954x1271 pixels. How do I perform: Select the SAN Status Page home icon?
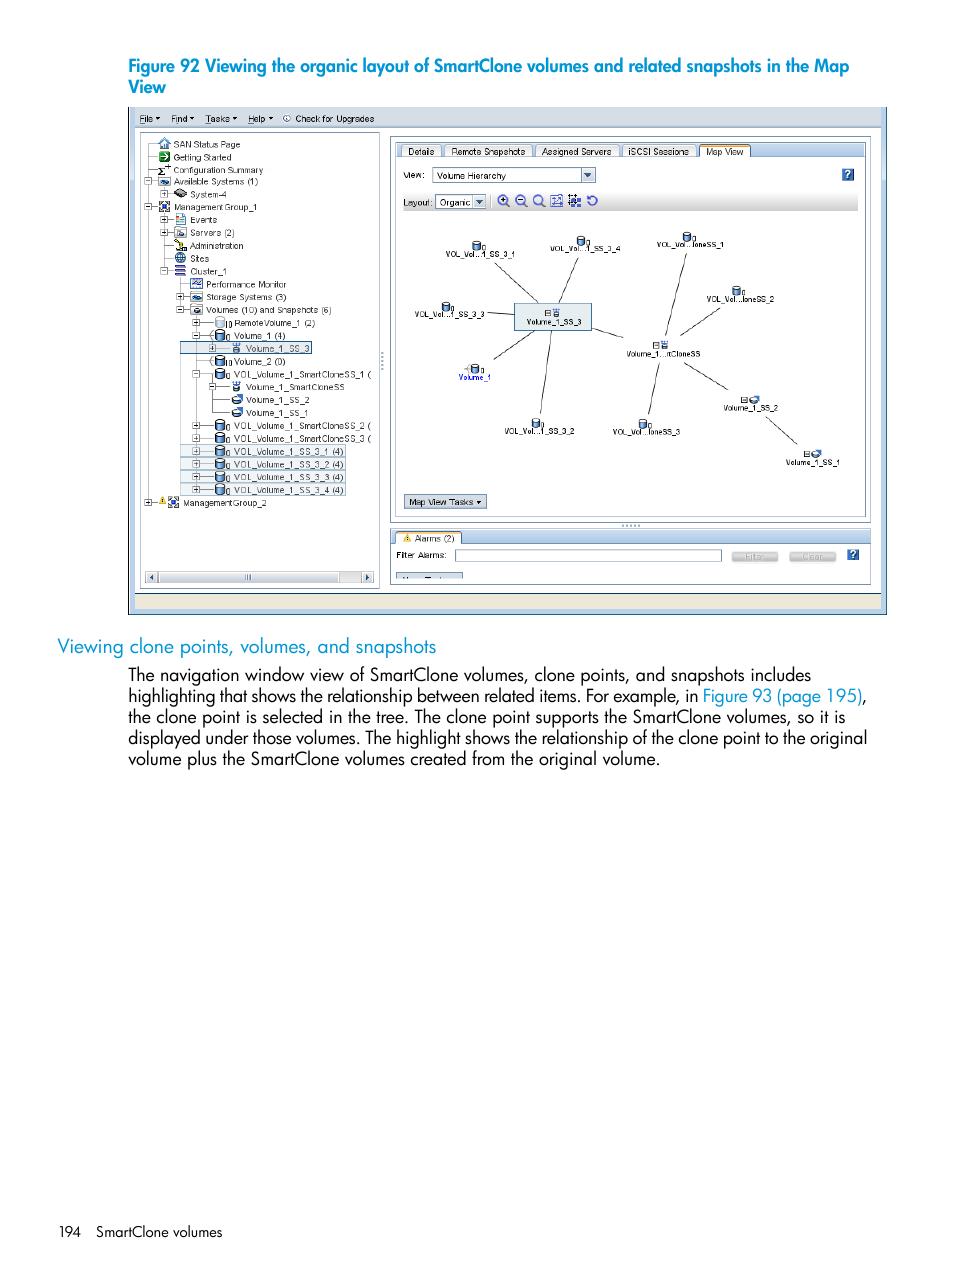165,144
